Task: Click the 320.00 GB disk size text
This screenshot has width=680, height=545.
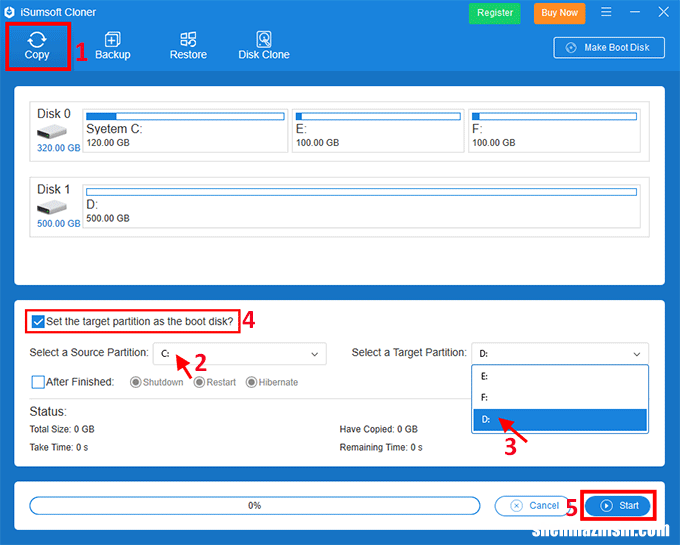Action: [59, 148]
